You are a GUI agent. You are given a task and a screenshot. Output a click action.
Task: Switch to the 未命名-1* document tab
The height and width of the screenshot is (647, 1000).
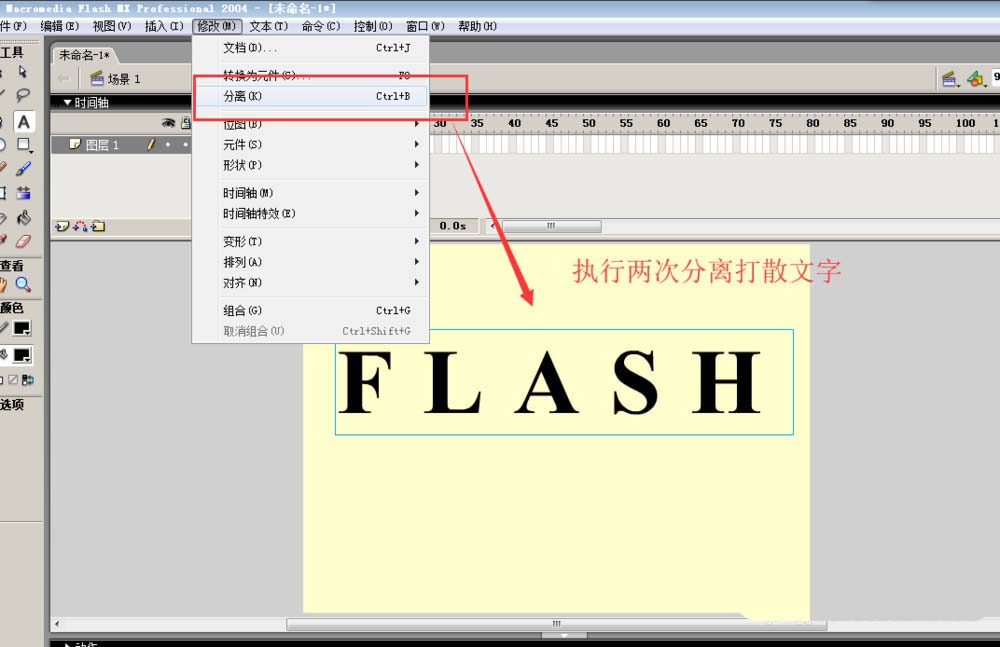tap(84, 55)
